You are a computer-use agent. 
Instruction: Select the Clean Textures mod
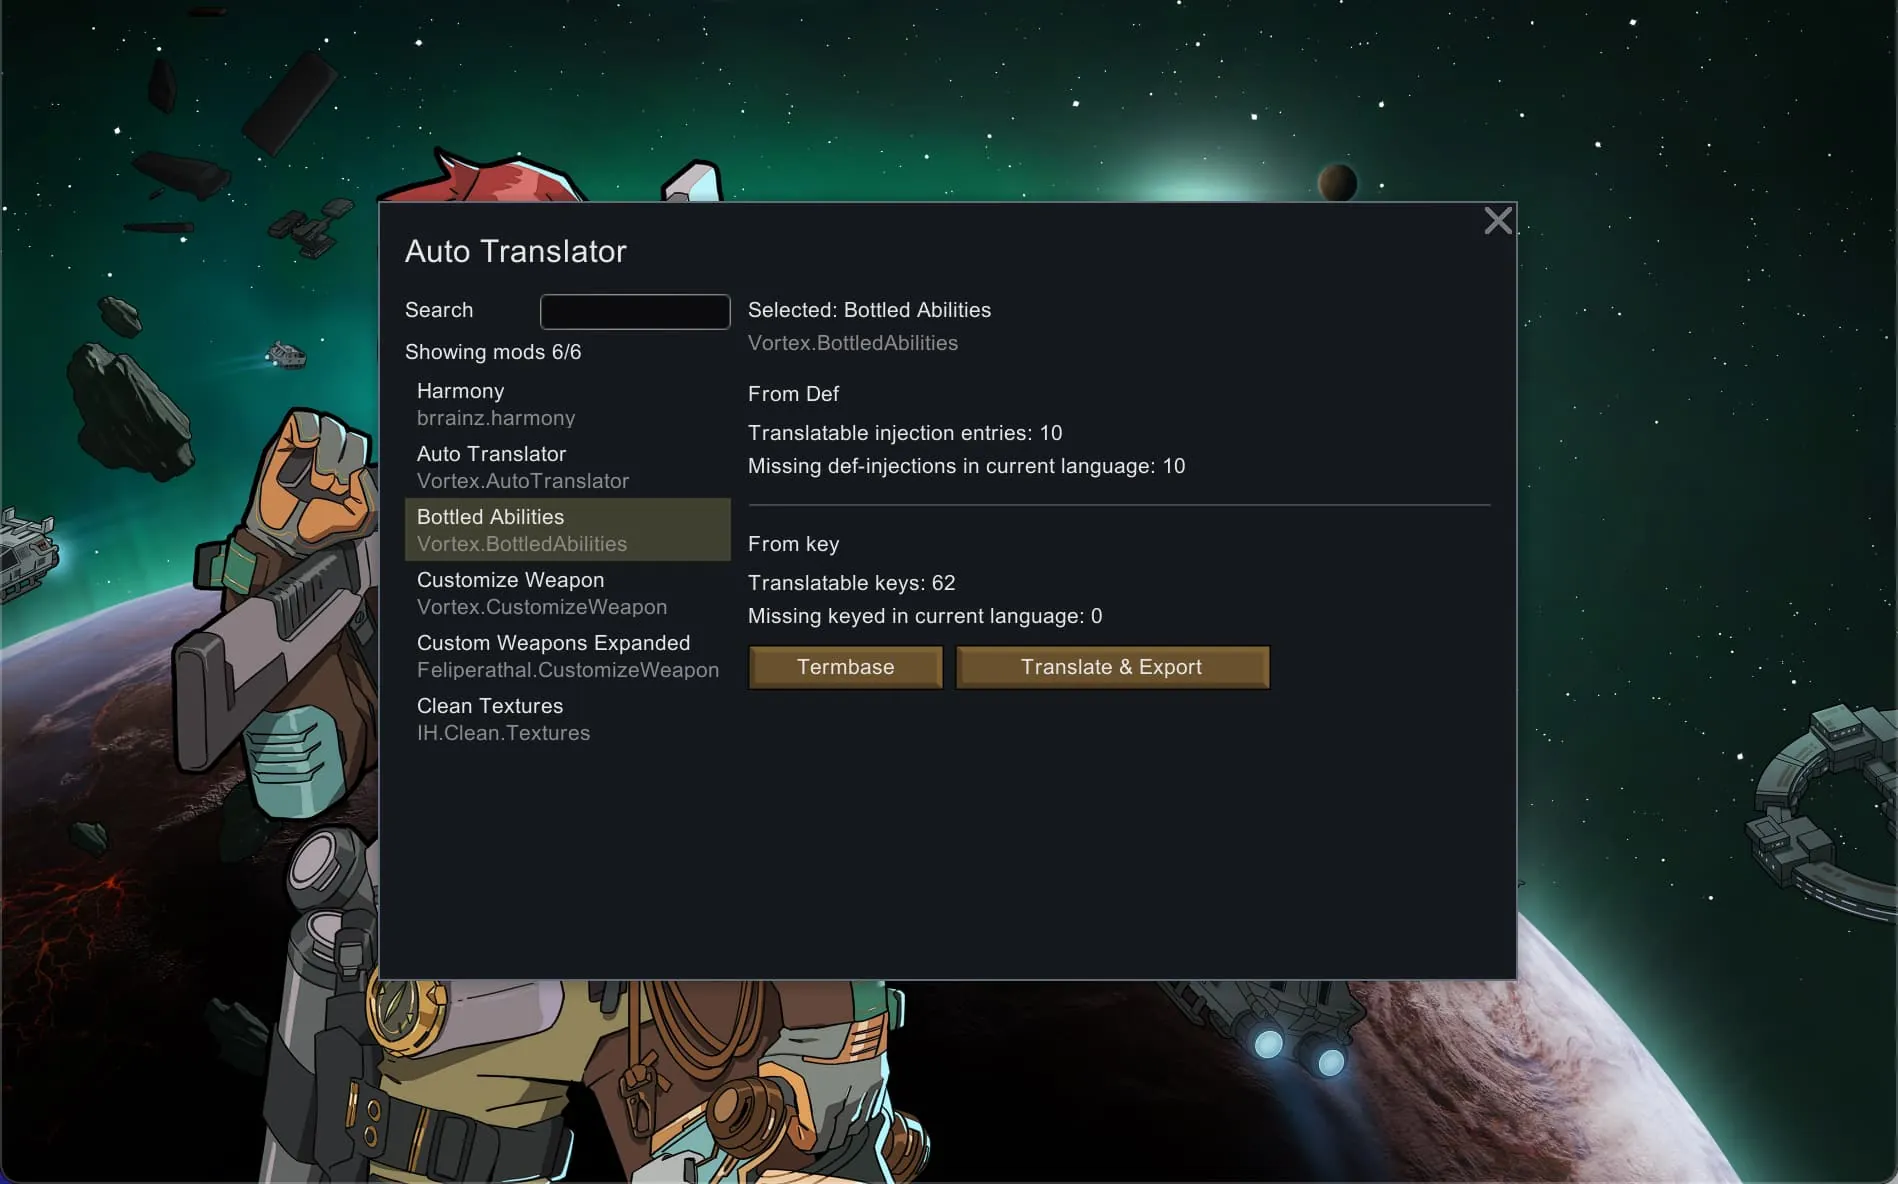pyautogui.click(x=566, y=719)
